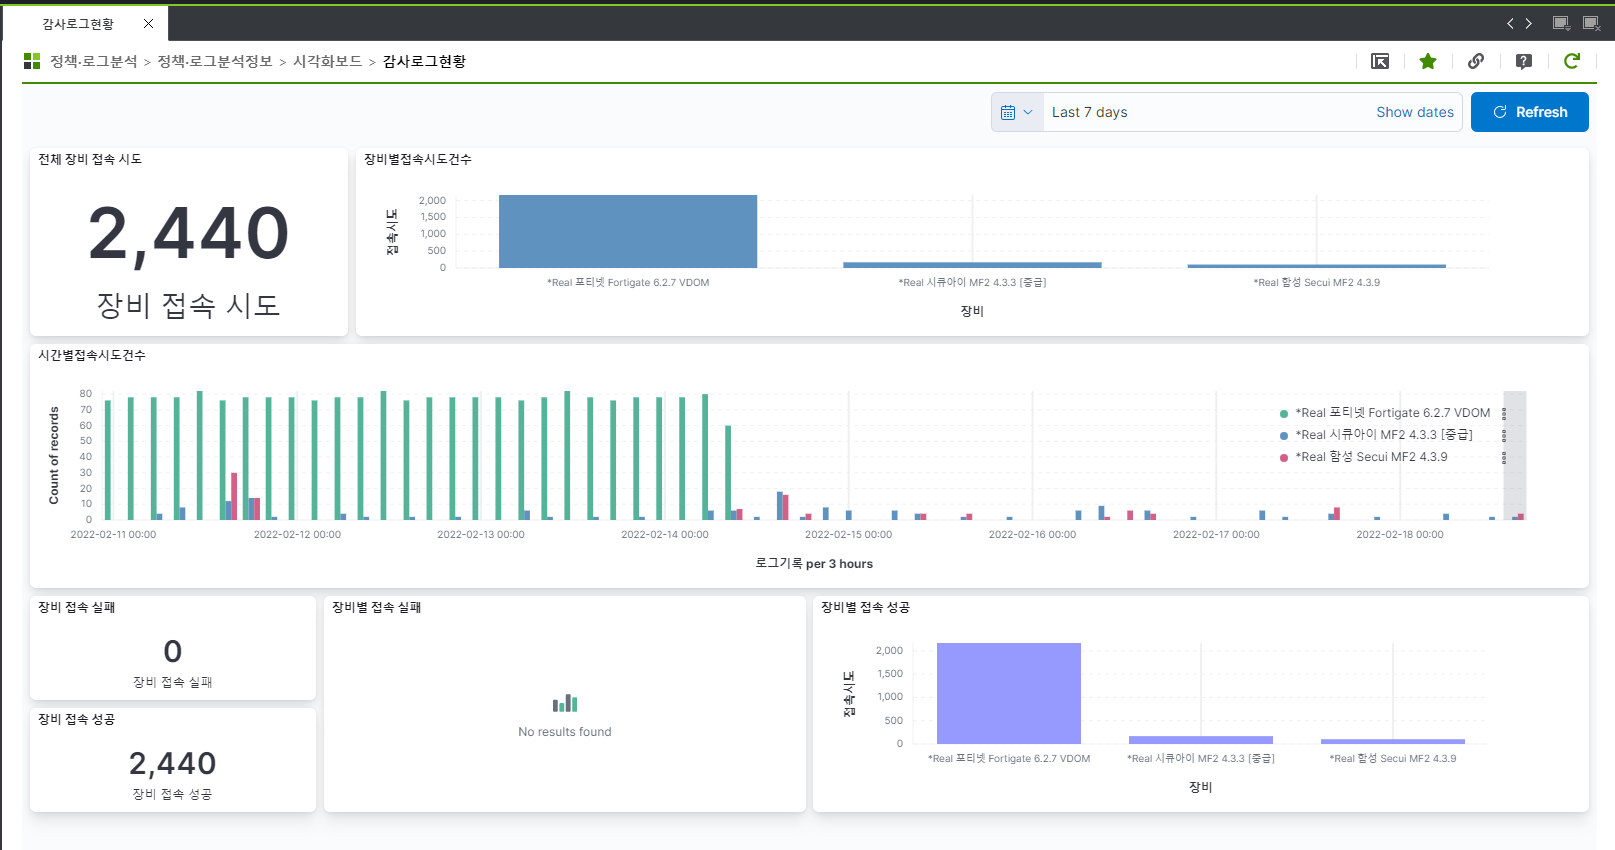Viewport: 1615px width, 850px height.
Task: Click 로그기록 per 3 hours axis label
Action: point(814,564)
